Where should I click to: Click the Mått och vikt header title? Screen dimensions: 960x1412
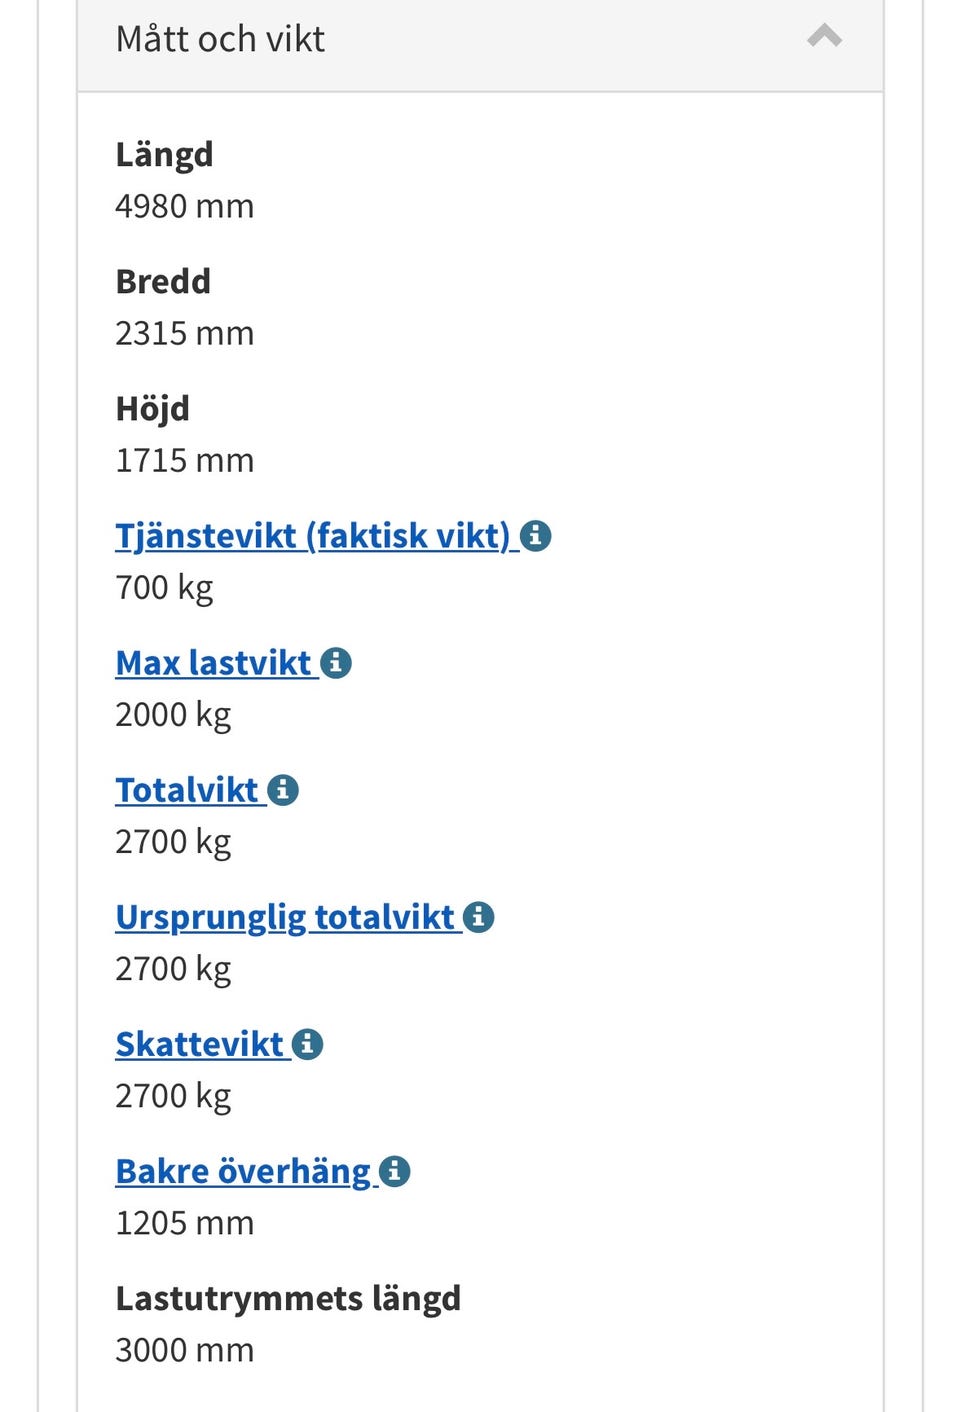(220, 39)
